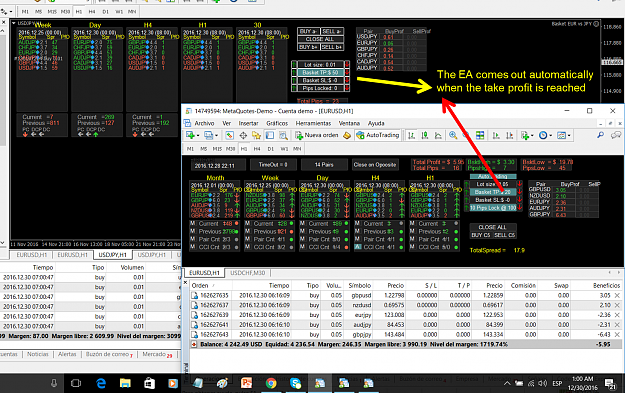Click BUY a- in back USDJPY chart
This screenshot has width=625, height=393.
pos(309,31)
